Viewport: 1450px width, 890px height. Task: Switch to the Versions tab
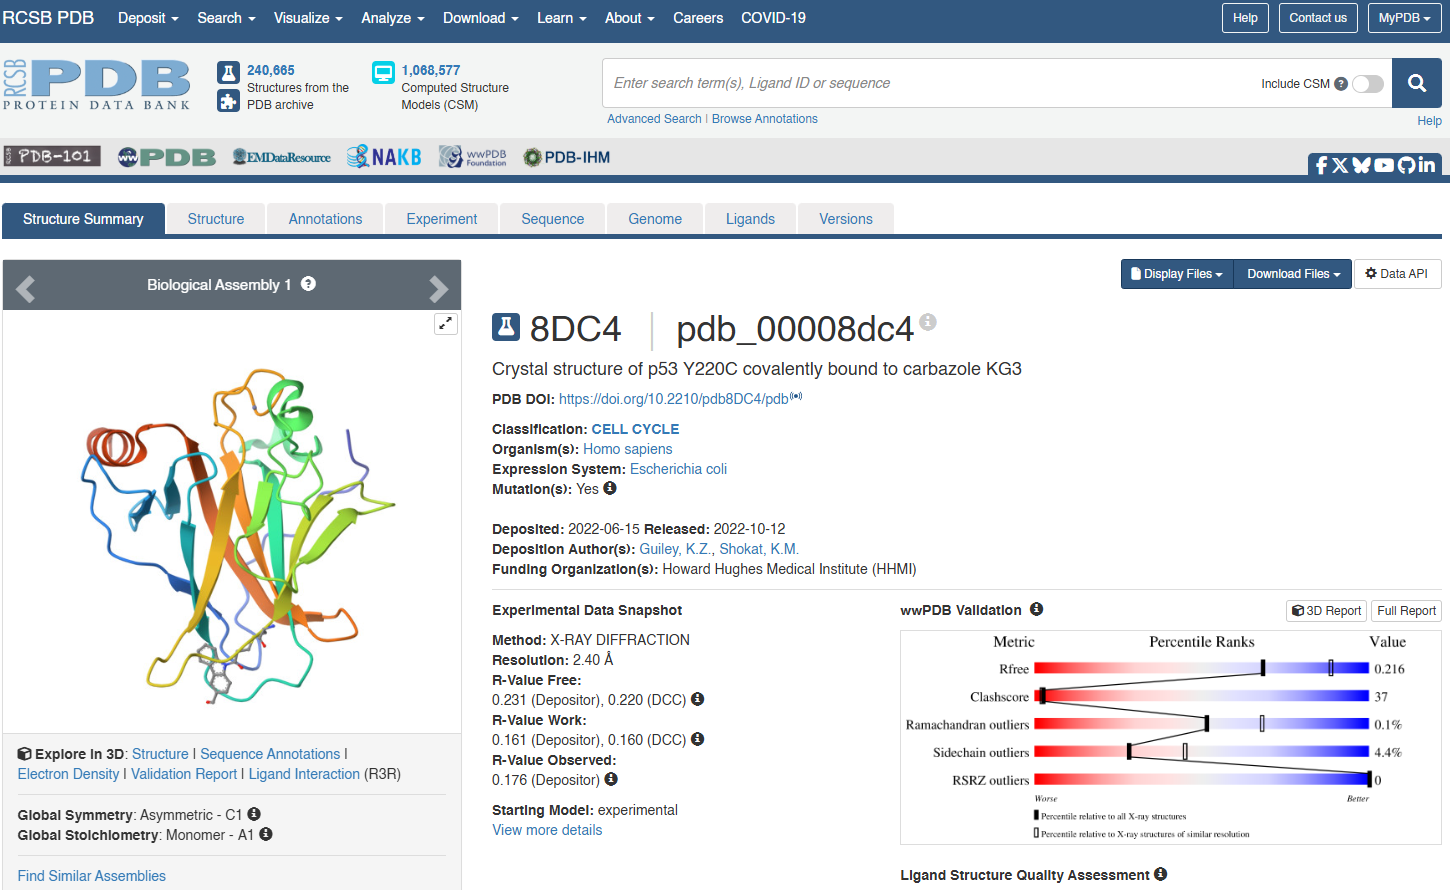click(x=846, y=219)
